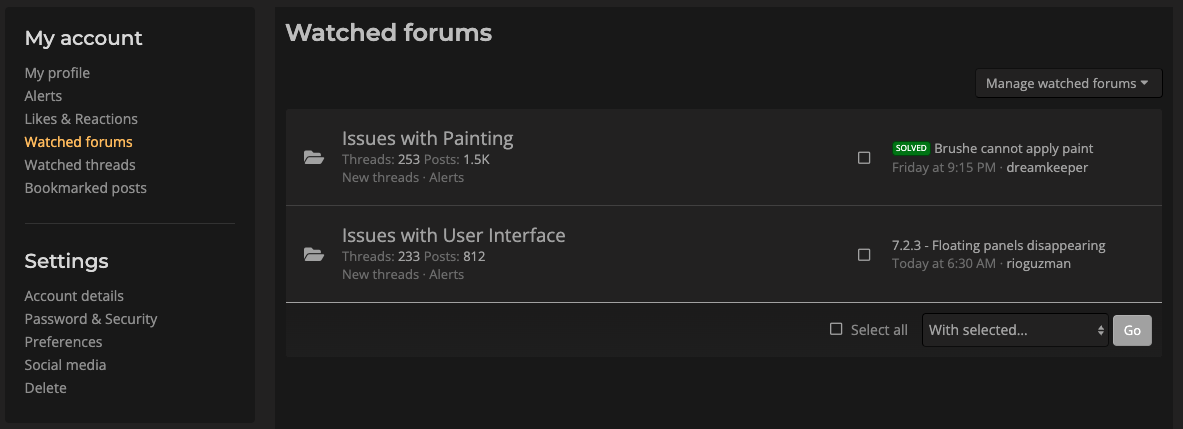This screenshot has height=429, width=1183.
Task: Open Password & Security settings
Action: (91, 319)
